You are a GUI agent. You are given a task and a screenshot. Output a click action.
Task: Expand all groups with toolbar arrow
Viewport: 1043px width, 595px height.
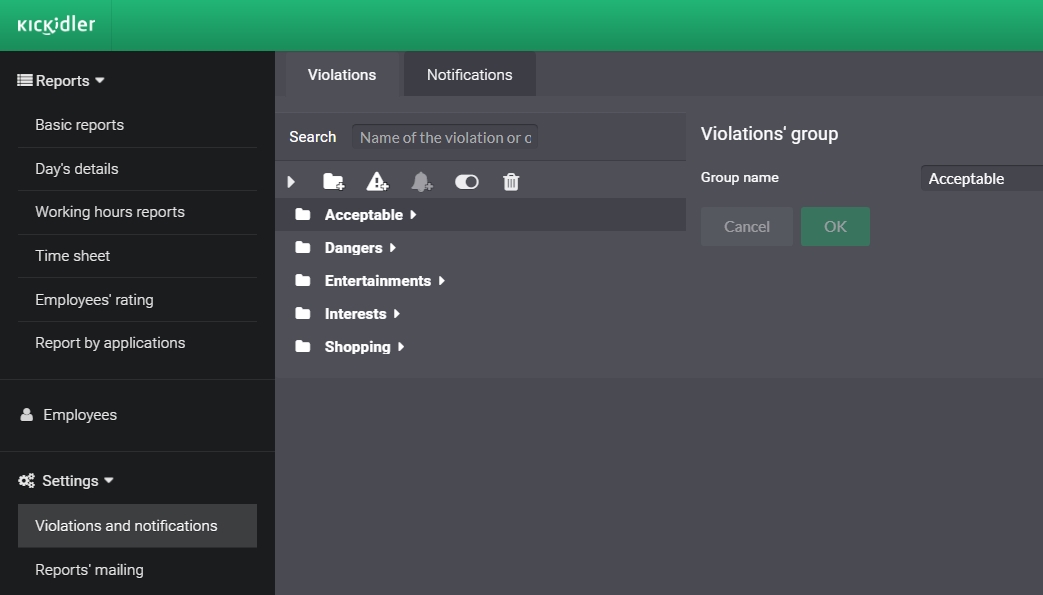(291, 181)
